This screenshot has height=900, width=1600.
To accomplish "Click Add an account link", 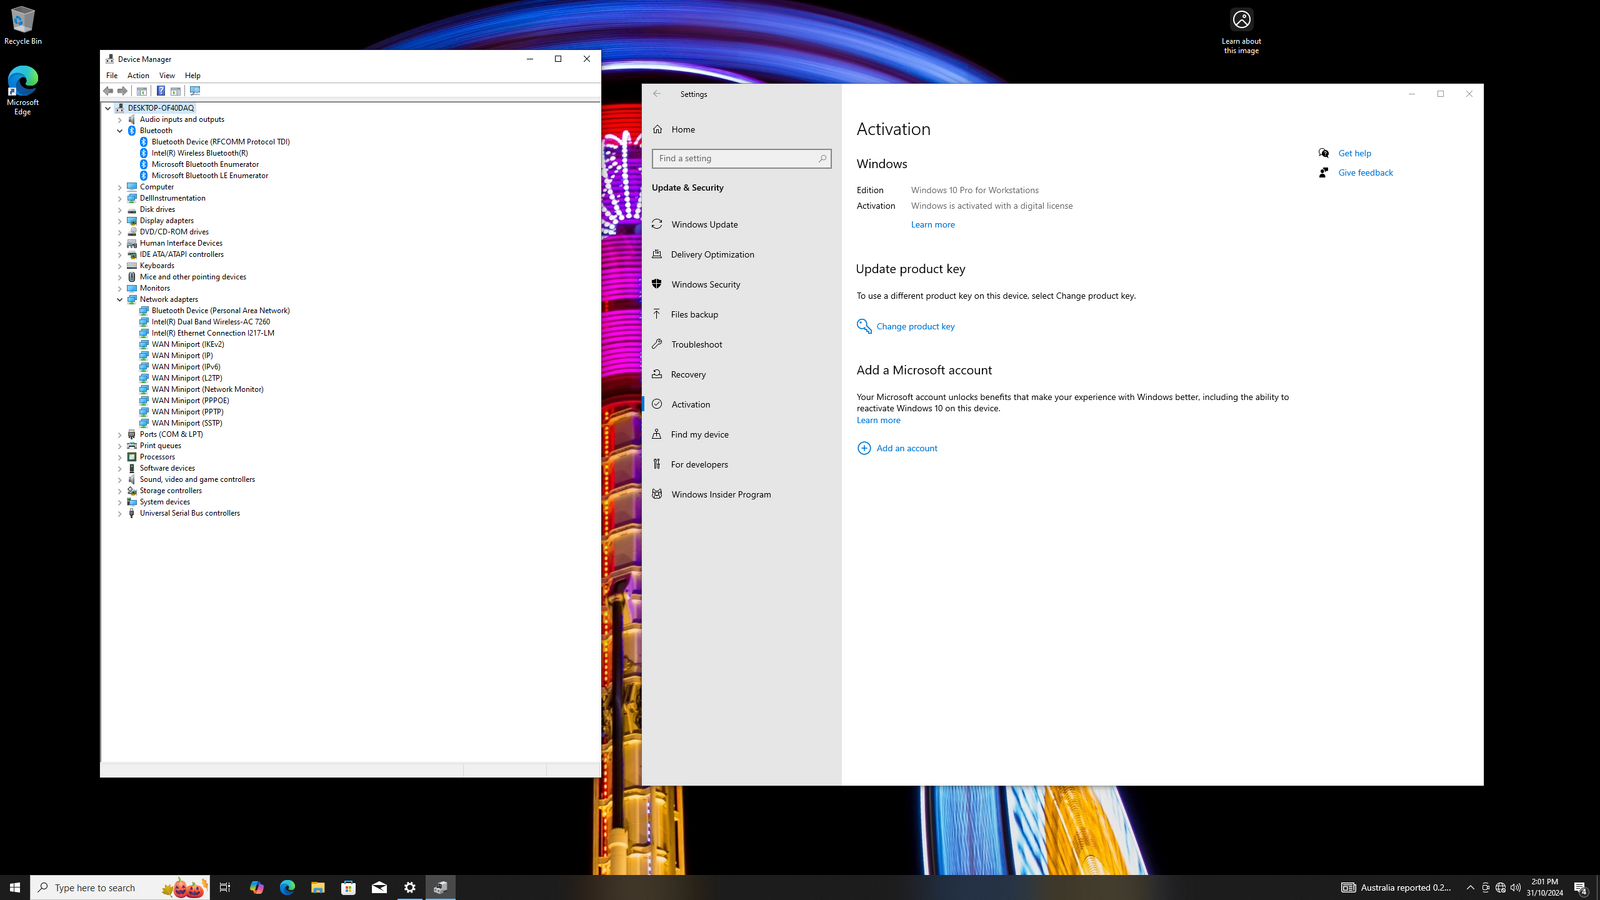I will pyautogui.click(x=907, y=449).
